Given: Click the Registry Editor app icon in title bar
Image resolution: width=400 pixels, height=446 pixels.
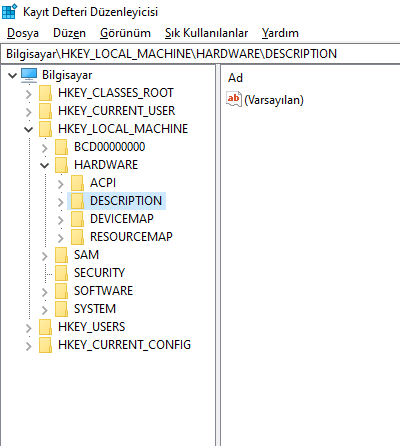Looking at the screenshot, I should 9,11.
